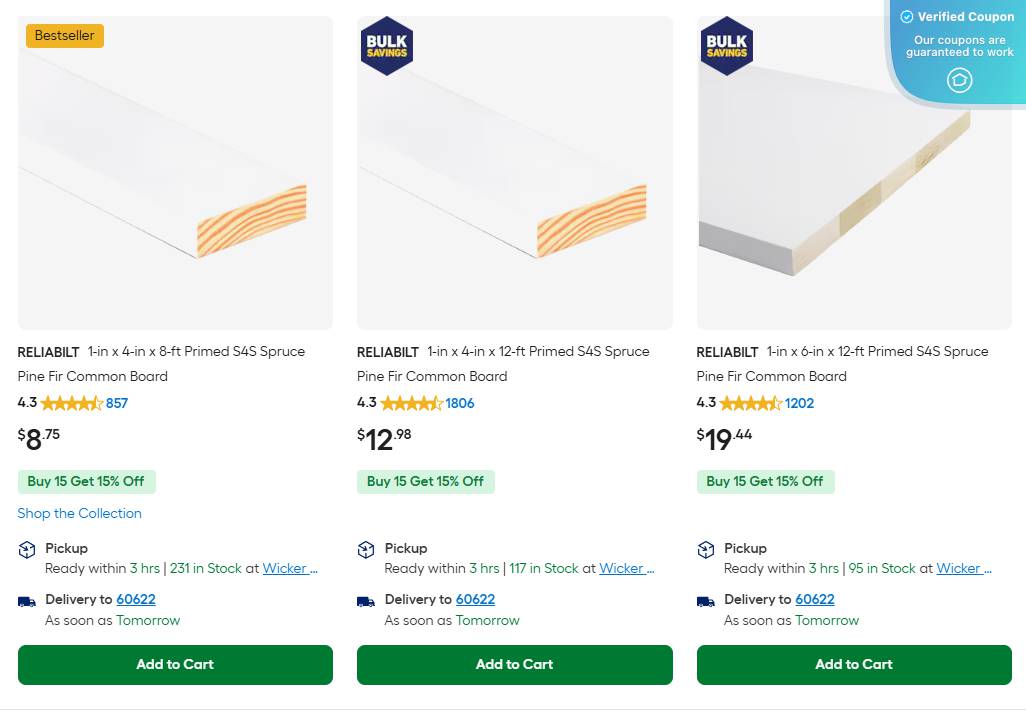Click the 60622 delivery zip code link

[136, 599]
